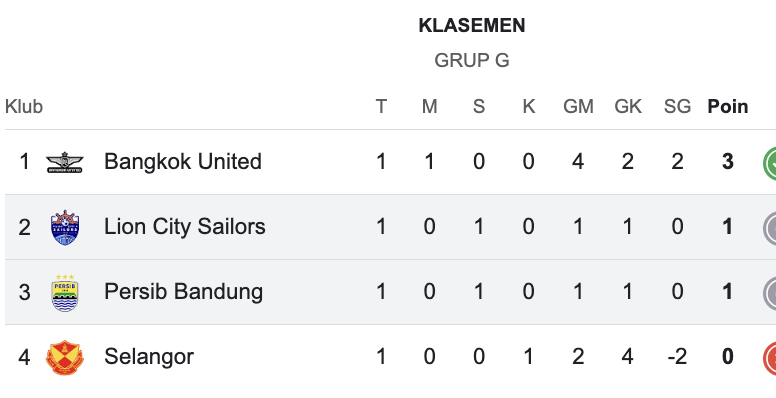The image size is (776, 398).
Task: Select the SG column header
Action: click(677, 106)
